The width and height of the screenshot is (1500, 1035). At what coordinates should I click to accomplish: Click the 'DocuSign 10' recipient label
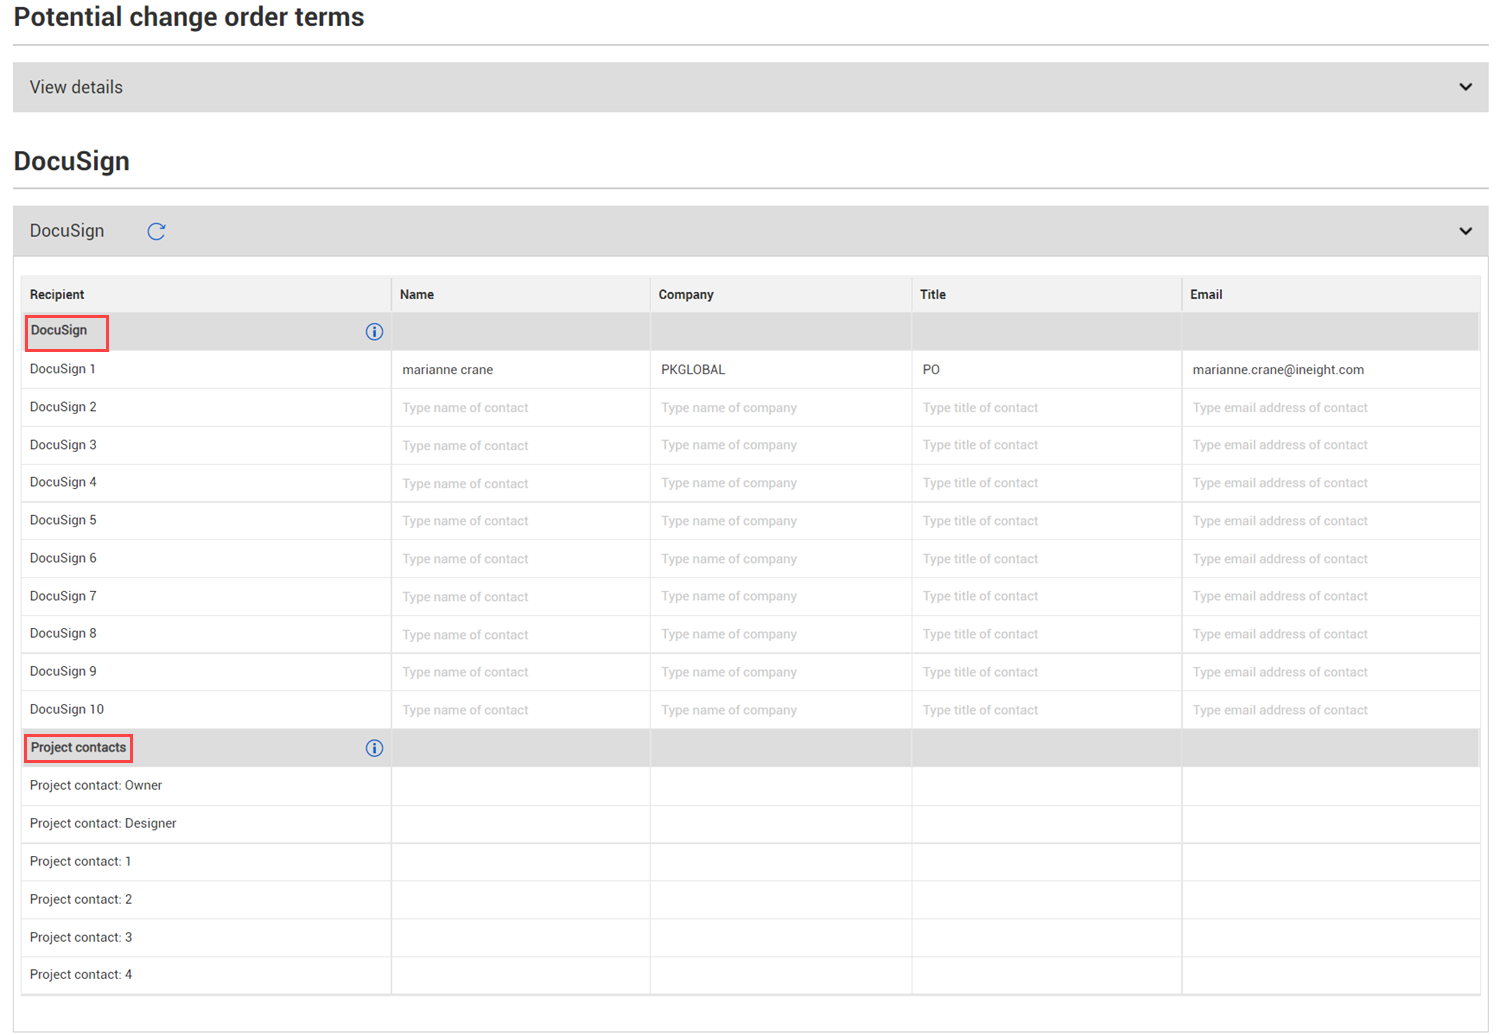point(67,709)
